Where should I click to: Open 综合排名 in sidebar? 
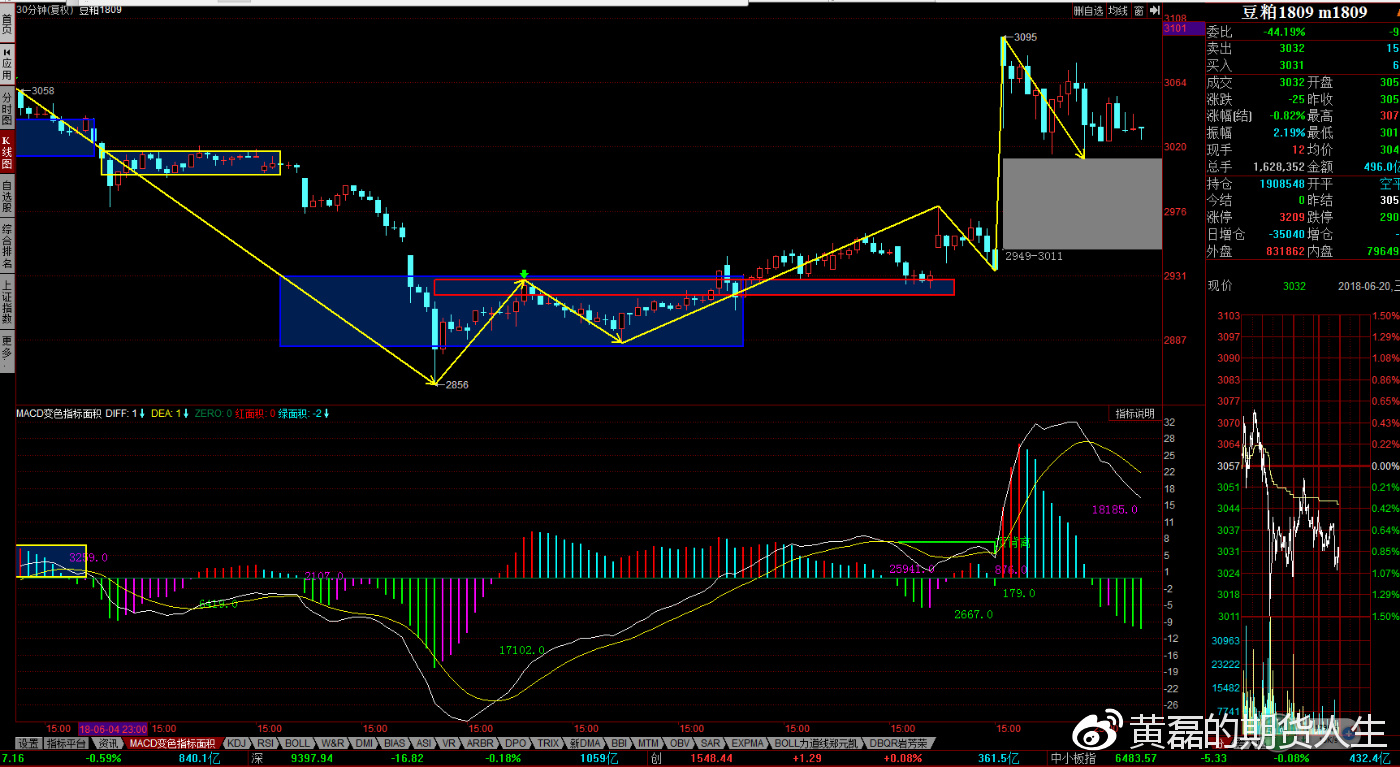tap(7, 246)
